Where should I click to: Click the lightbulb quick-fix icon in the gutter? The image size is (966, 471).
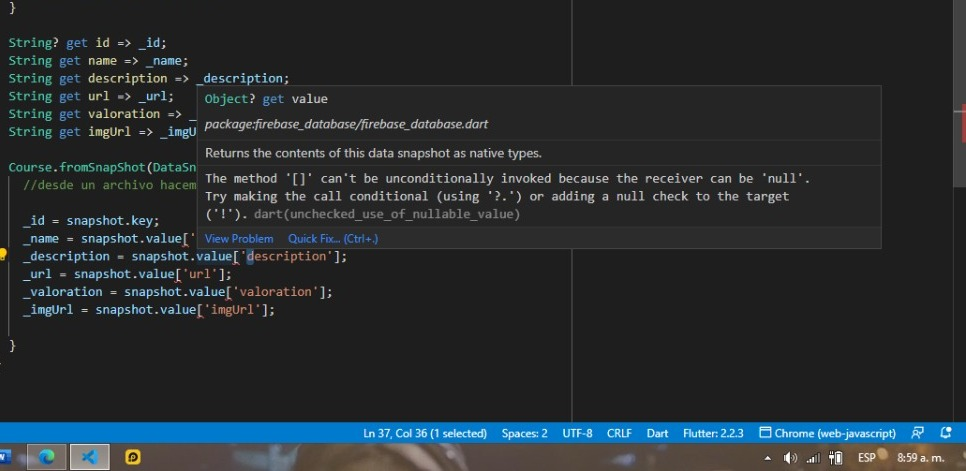[x=2, y=254]
